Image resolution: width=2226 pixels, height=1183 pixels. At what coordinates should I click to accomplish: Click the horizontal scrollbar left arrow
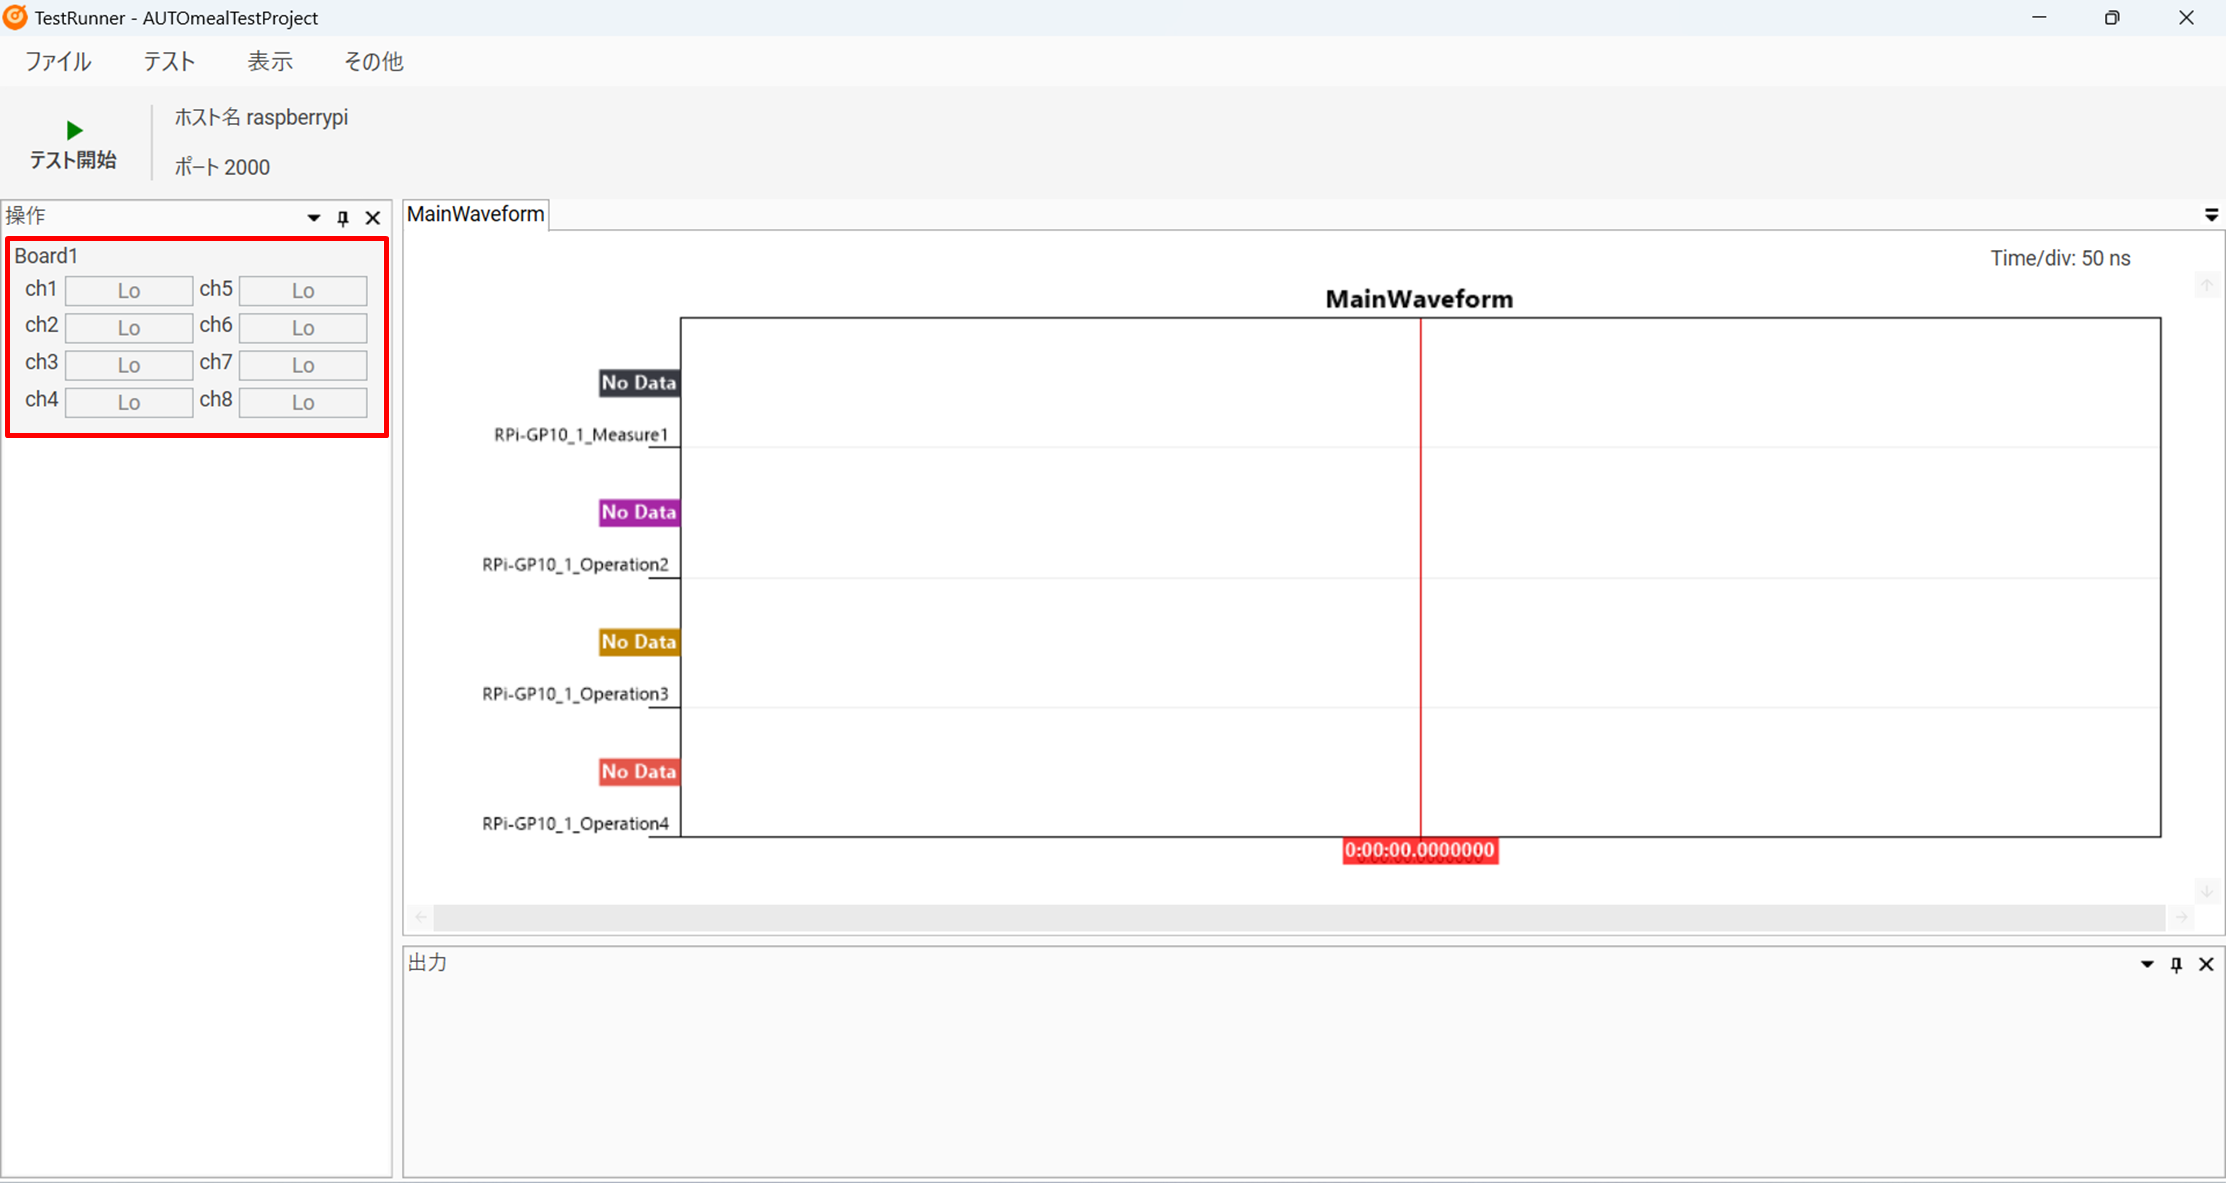tap(421, 917)
